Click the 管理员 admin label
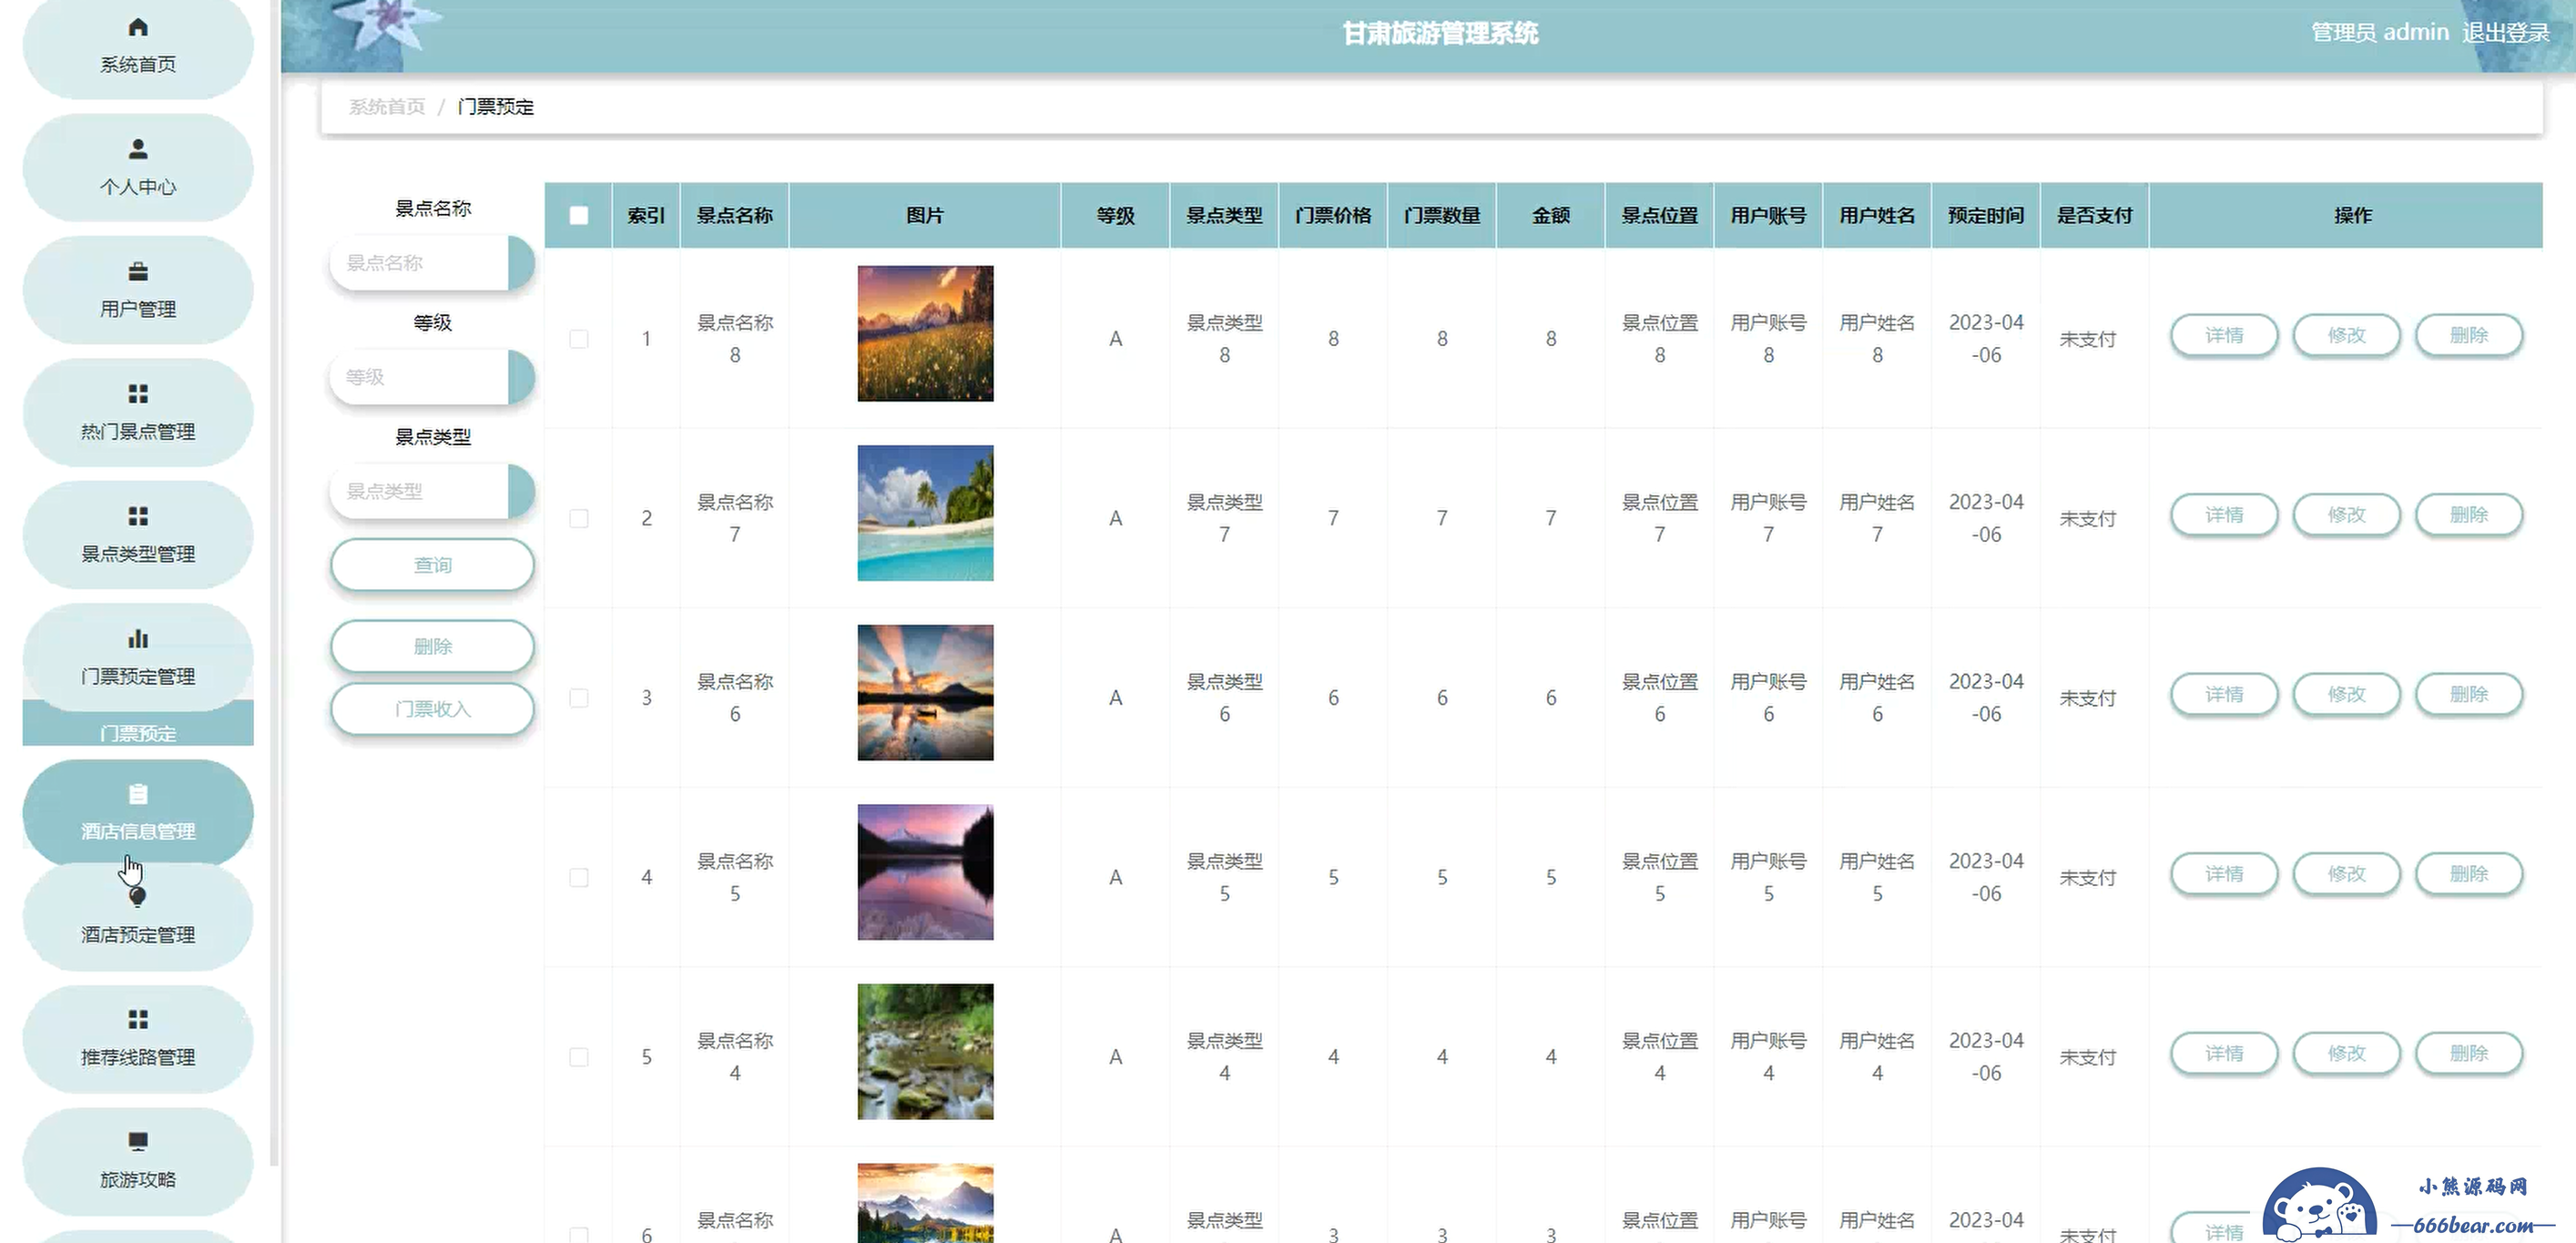Image resolution: width=2576 pixels, height=1243 pixels. (2379, 32)
